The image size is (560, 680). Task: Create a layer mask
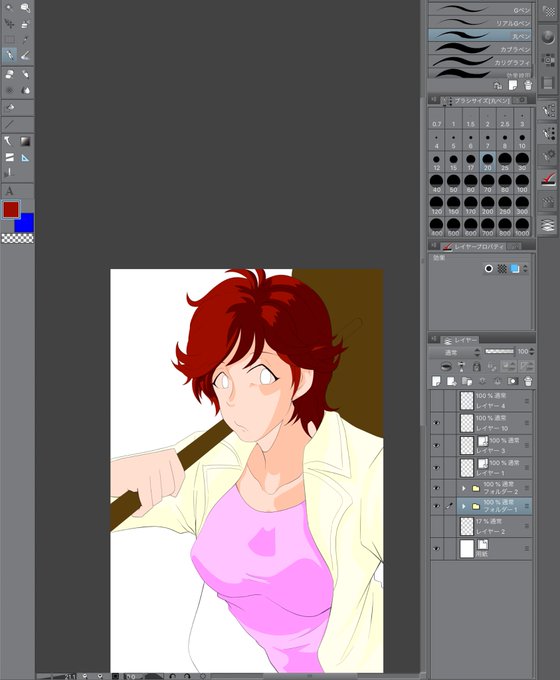(512, 381)
